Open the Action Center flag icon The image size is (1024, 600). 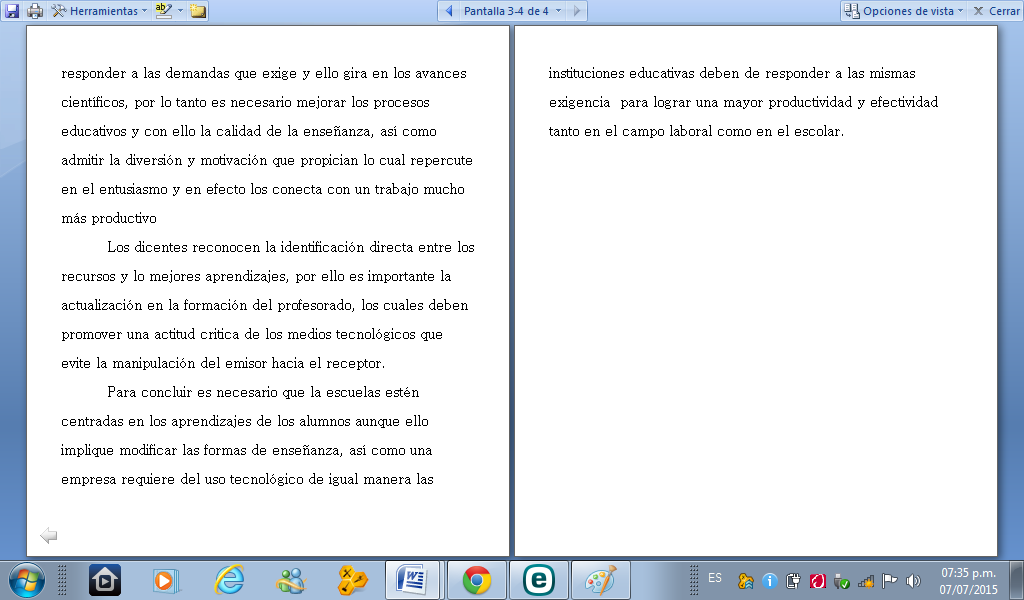tap(889, 580)
